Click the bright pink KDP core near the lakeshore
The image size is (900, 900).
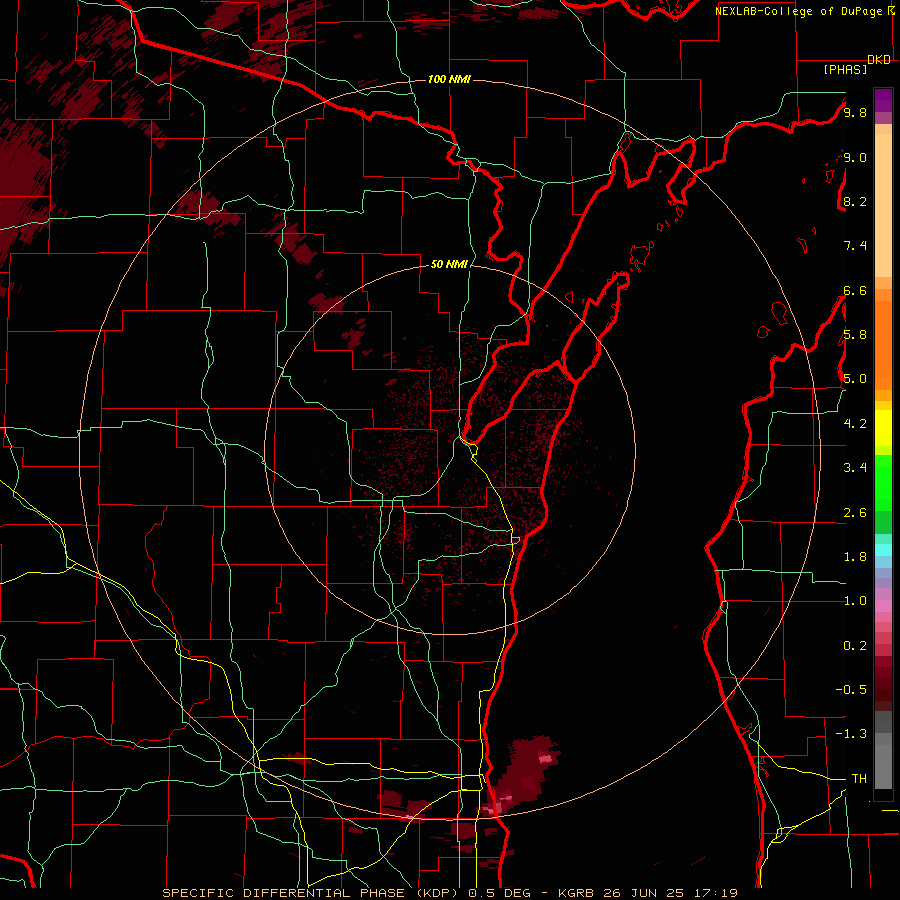click(x=494, y=808)
